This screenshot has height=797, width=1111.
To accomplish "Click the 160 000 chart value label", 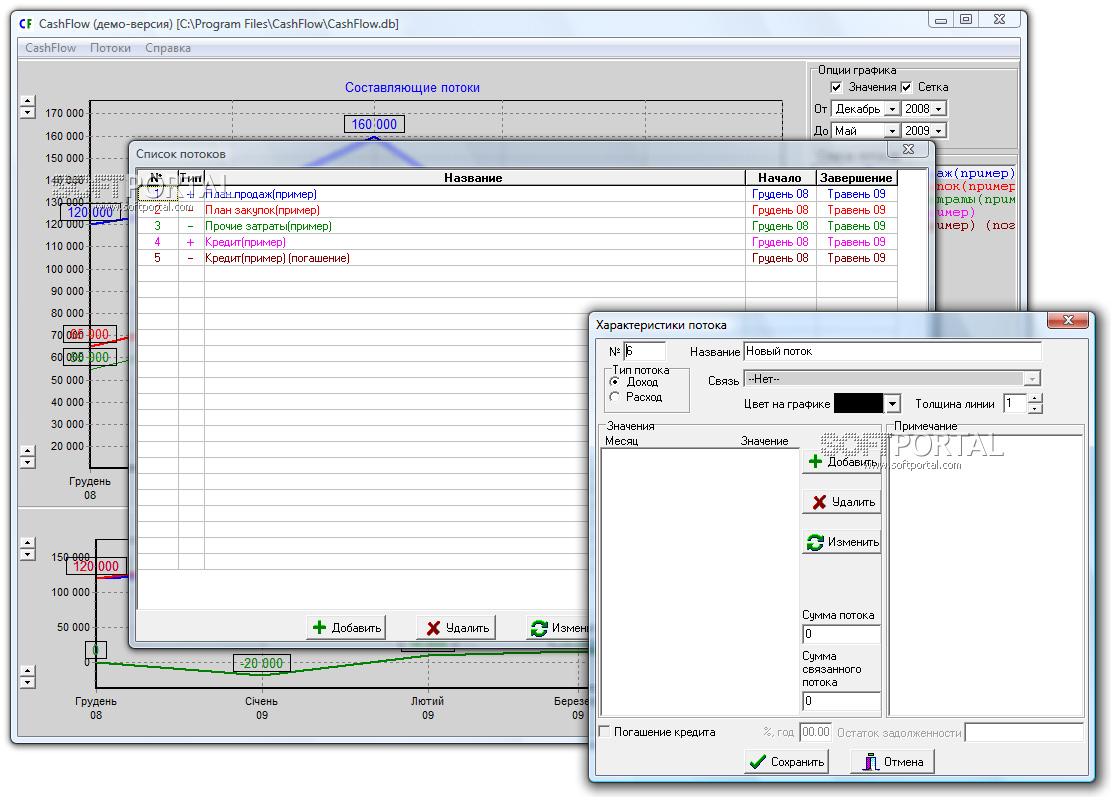I will pyautogui.click(x=374, y=125).
